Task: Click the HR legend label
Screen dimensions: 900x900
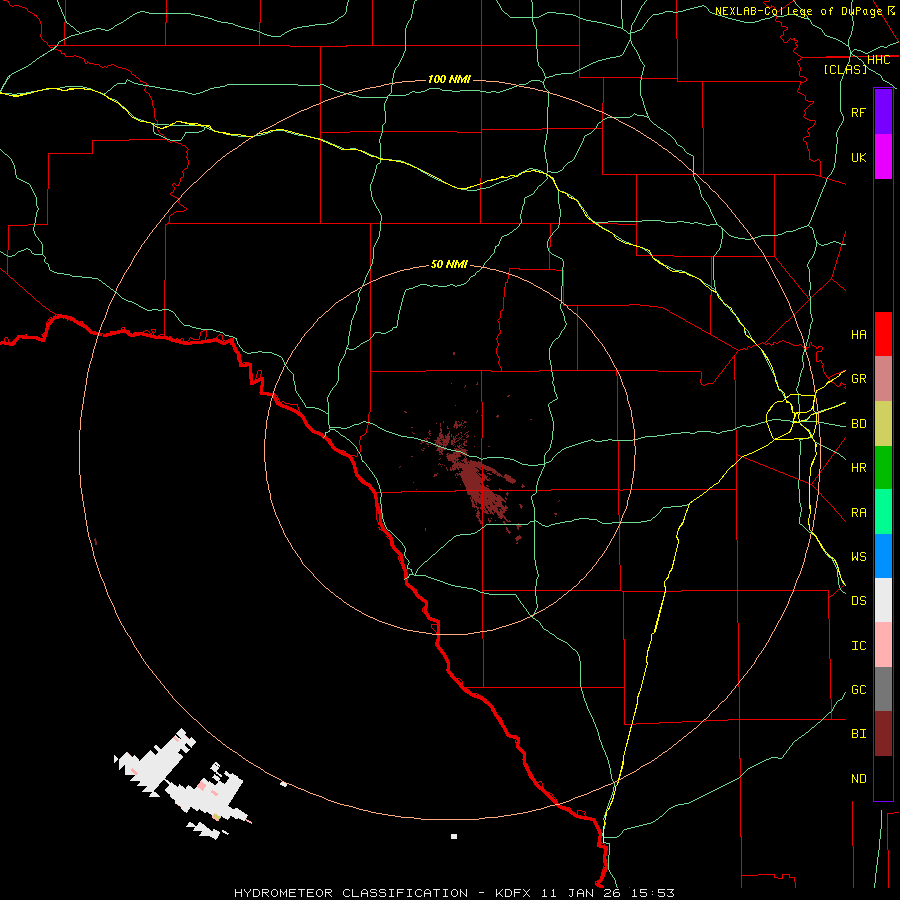Action: 858,468
